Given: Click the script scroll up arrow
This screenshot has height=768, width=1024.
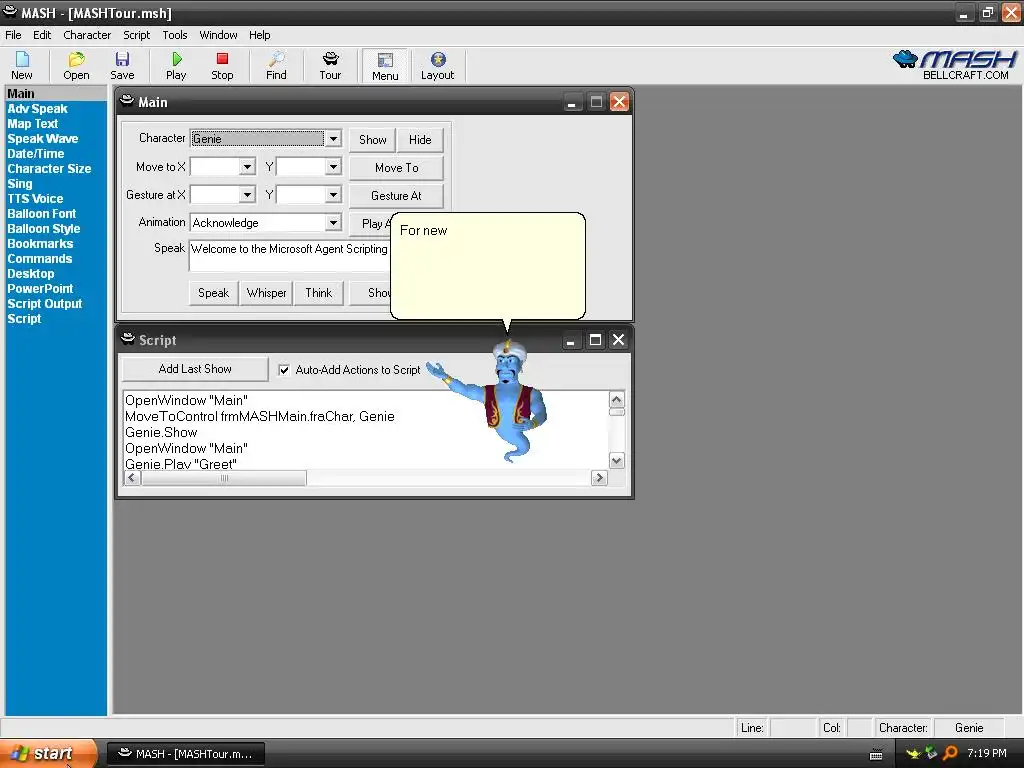Looking at the screenshot, I should [616, 399].
